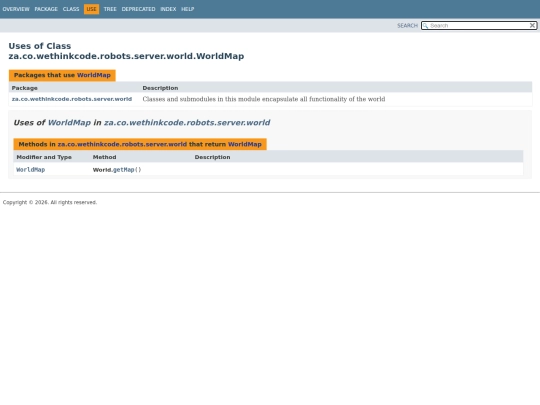Click WorldMap type link in methods table

(31, 169)
